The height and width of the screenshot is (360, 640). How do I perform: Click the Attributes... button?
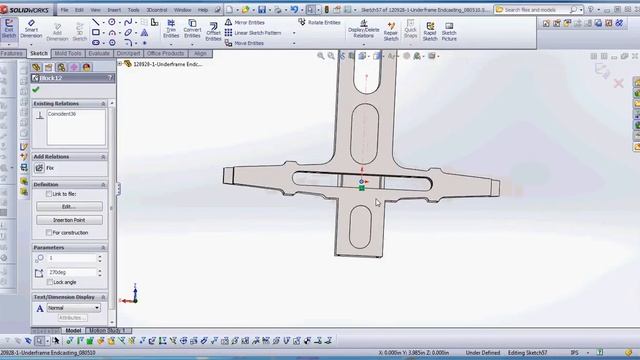click(72, 318)
